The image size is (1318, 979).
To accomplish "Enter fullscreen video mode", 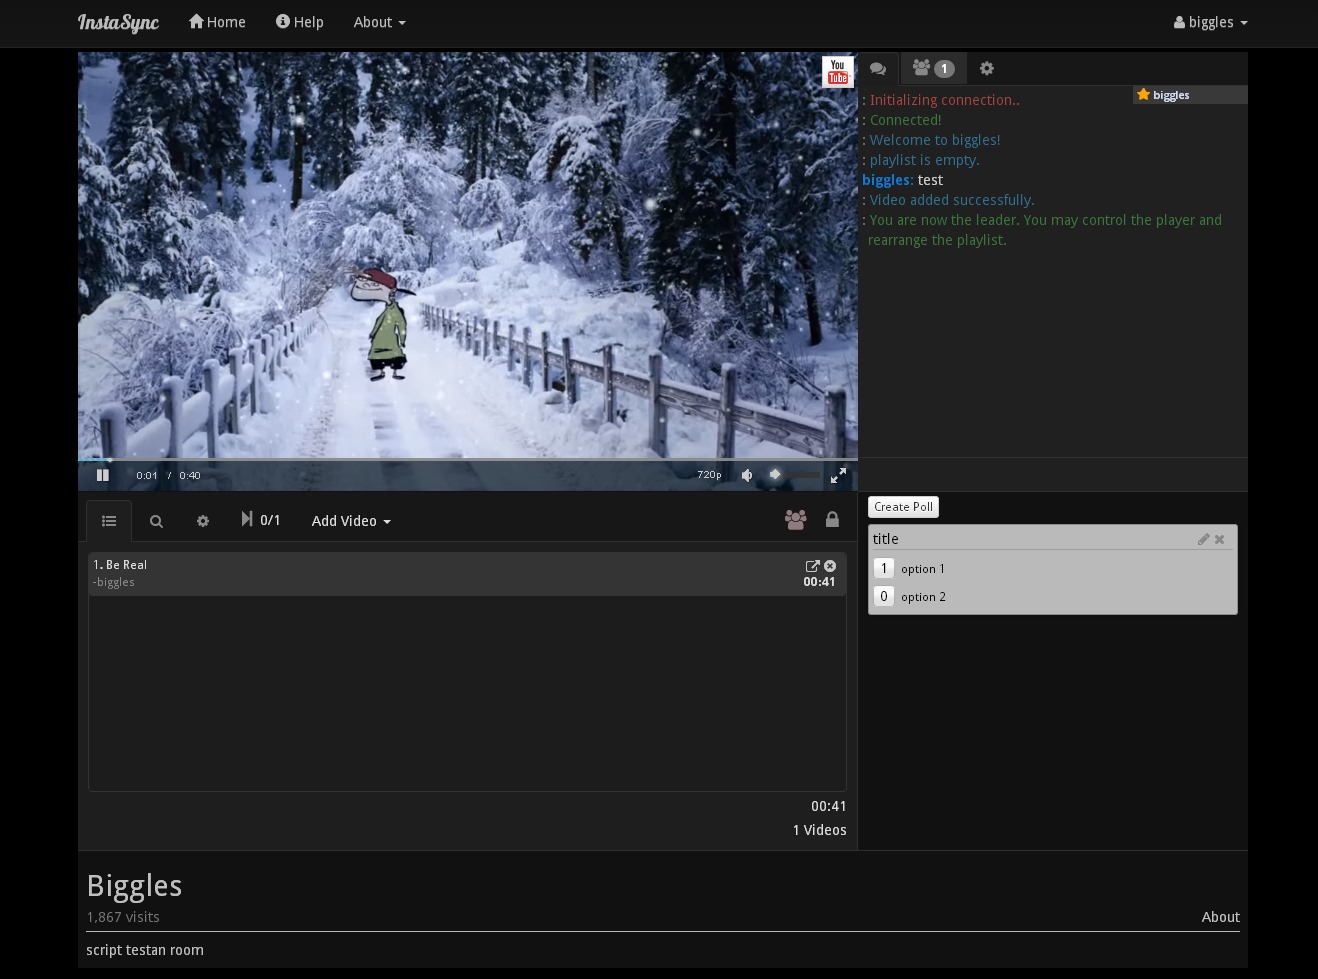I will (838, 475).
